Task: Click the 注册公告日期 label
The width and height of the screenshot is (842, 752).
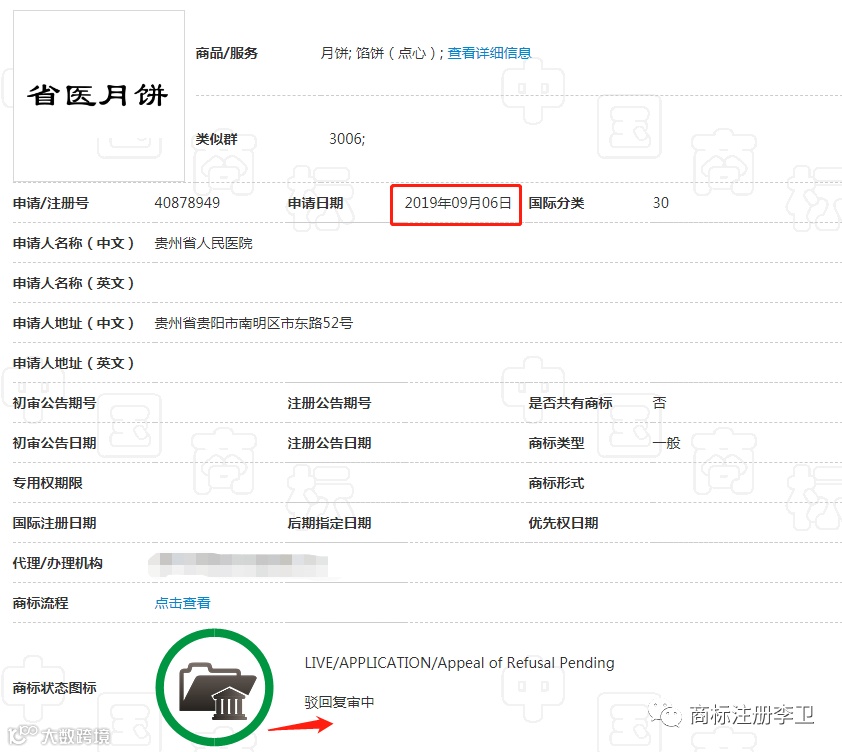Action: 330,443
